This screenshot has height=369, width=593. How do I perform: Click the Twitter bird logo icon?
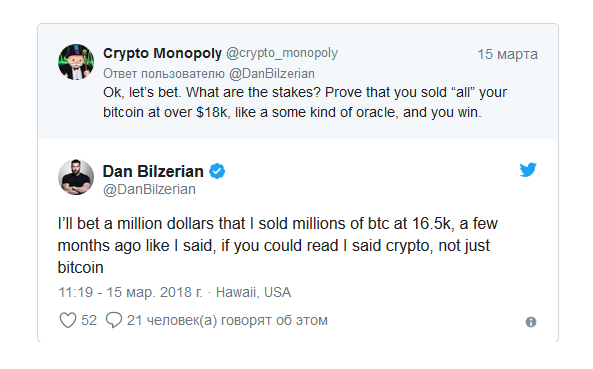coord(528,170)
